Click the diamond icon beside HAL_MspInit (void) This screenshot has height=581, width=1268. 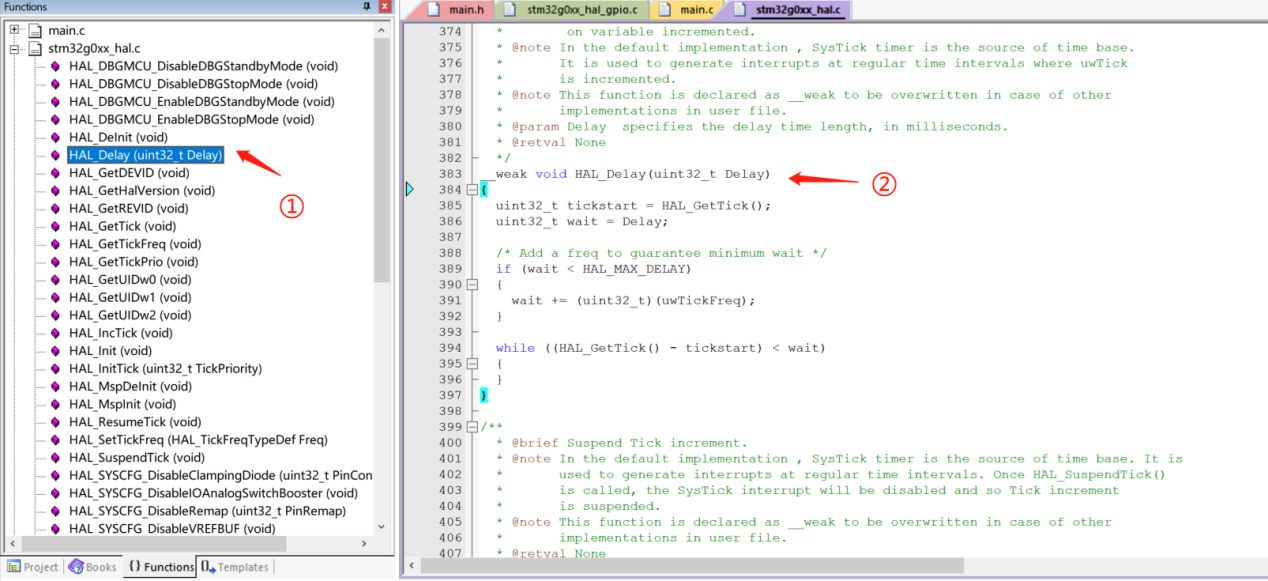click(55, 404)
